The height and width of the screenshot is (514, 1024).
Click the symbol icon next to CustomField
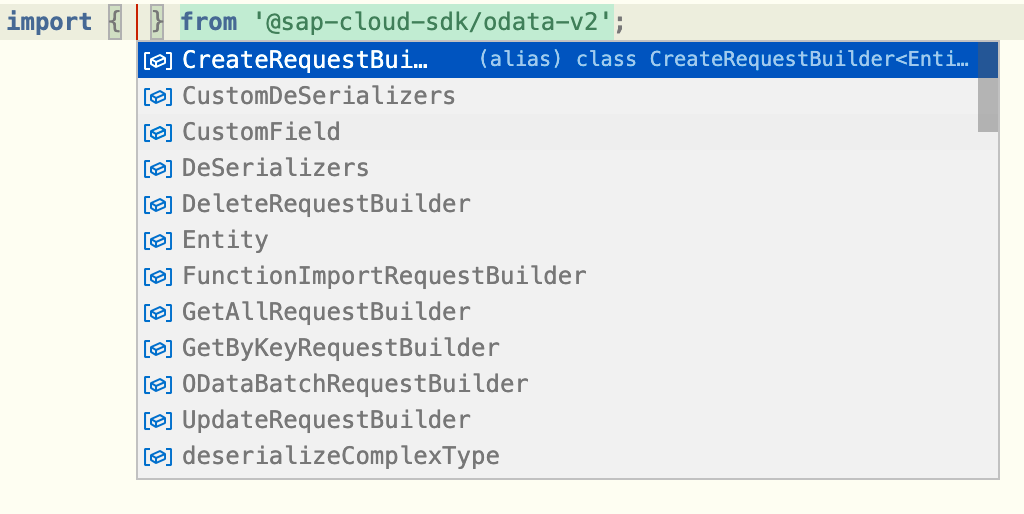(x=158, y=132)
